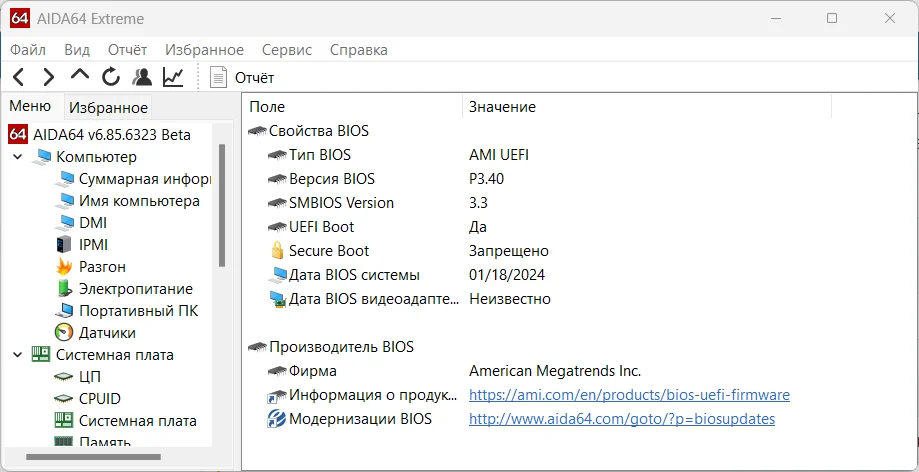Screen dimensions: 919x472
Task: Open the Вид menu
Action: click(77, 50)
